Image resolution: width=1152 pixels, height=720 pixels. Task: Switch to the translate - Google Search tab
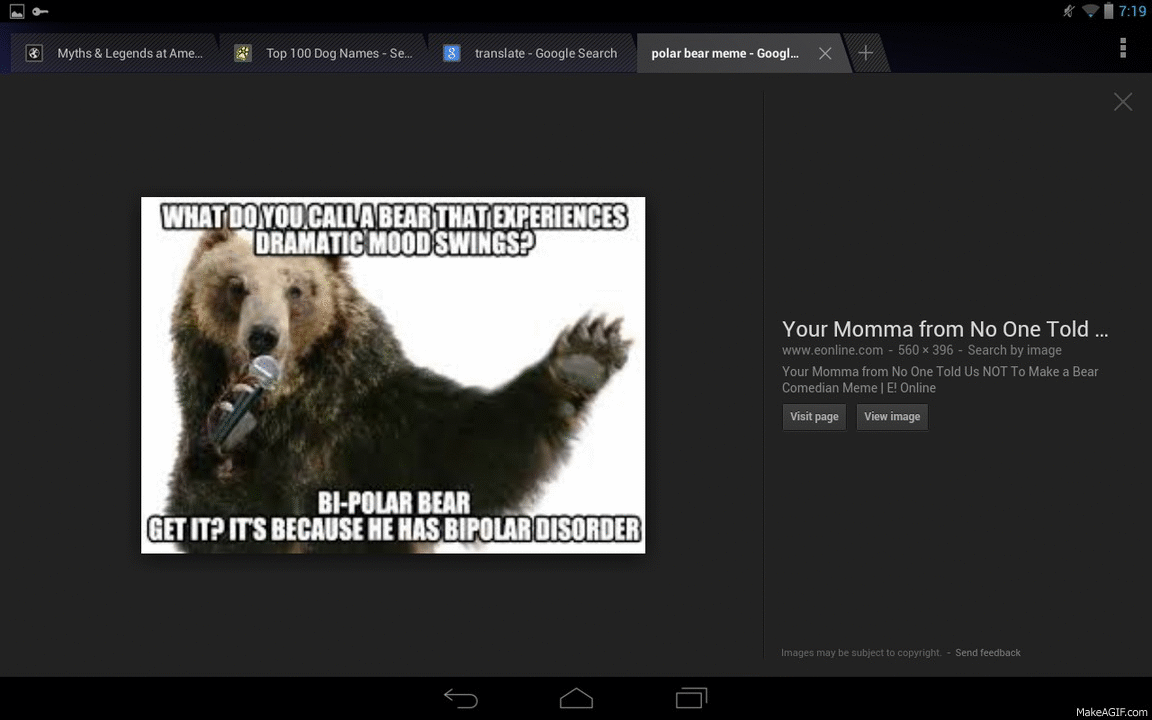[x=545, y=54]
